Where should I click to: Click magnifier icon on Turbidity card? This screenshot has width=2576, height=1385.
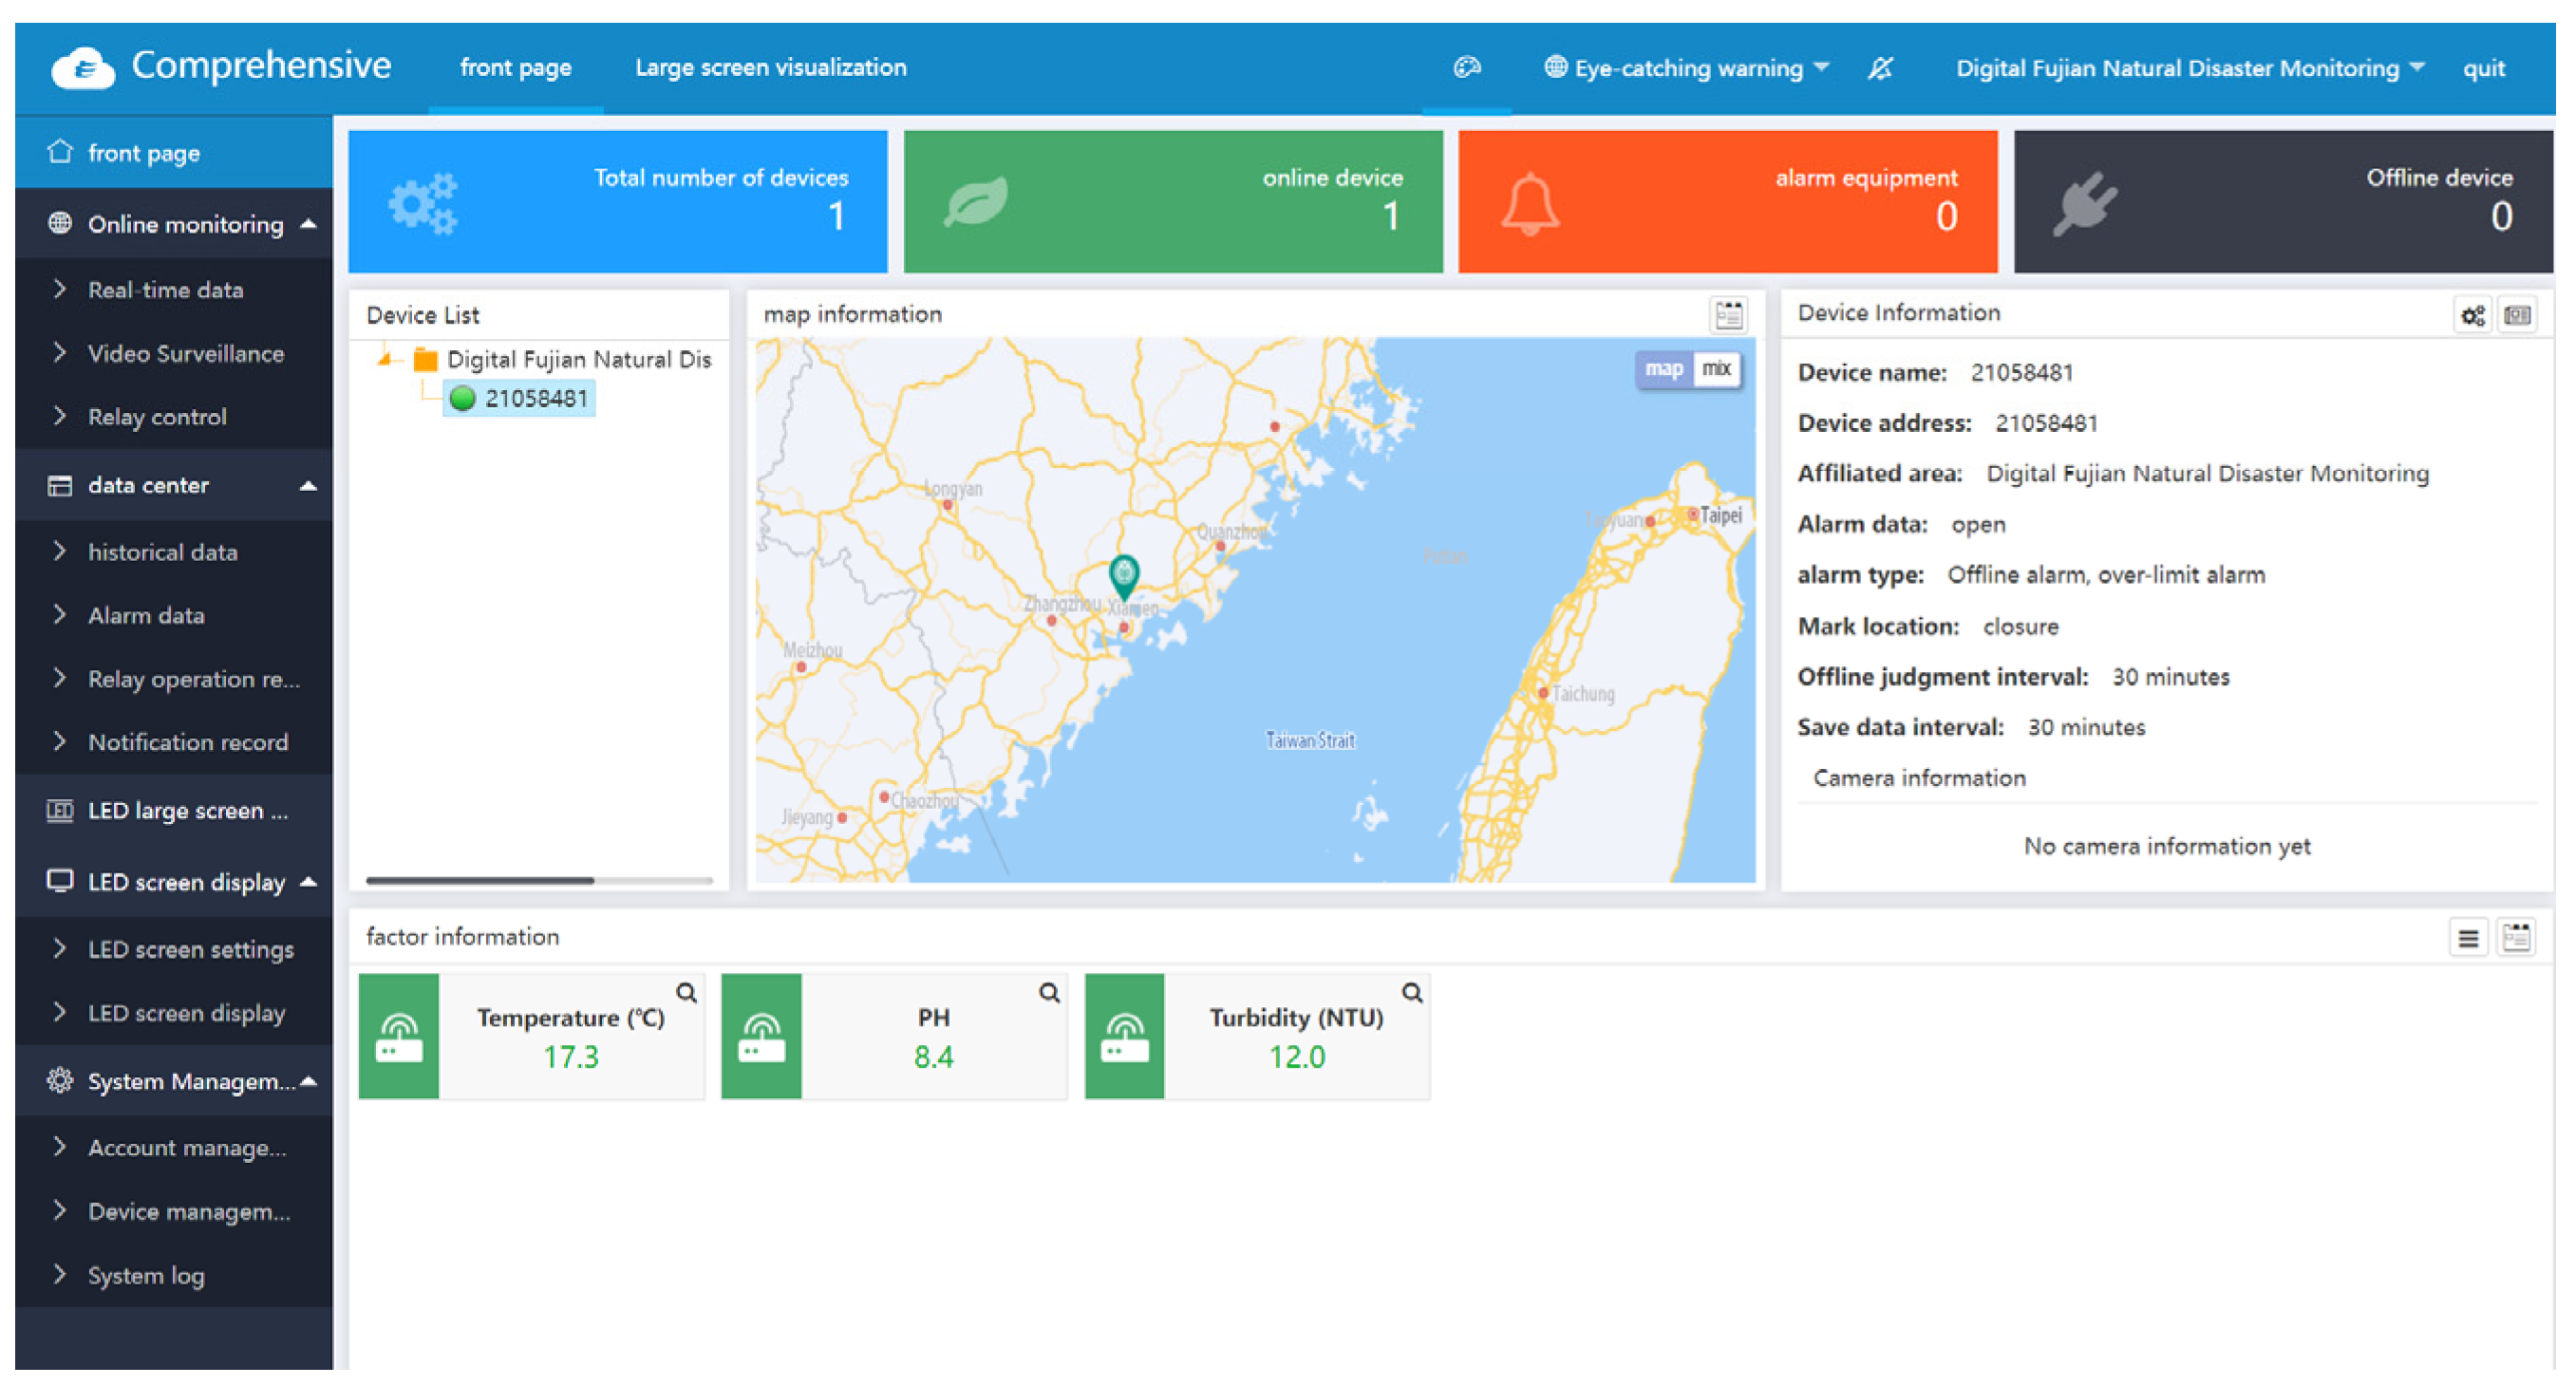[x=1412, y=992]
